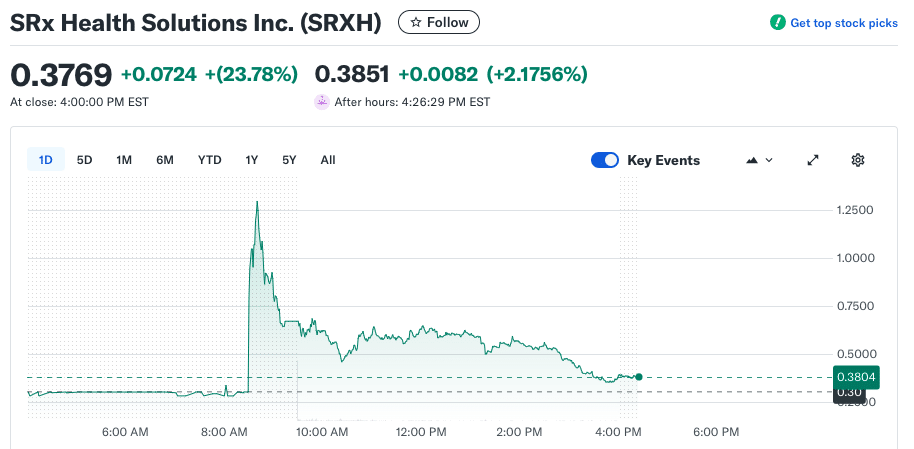Toggle the Key Events switch
The image size is (914, 449).
click(605, 160)
